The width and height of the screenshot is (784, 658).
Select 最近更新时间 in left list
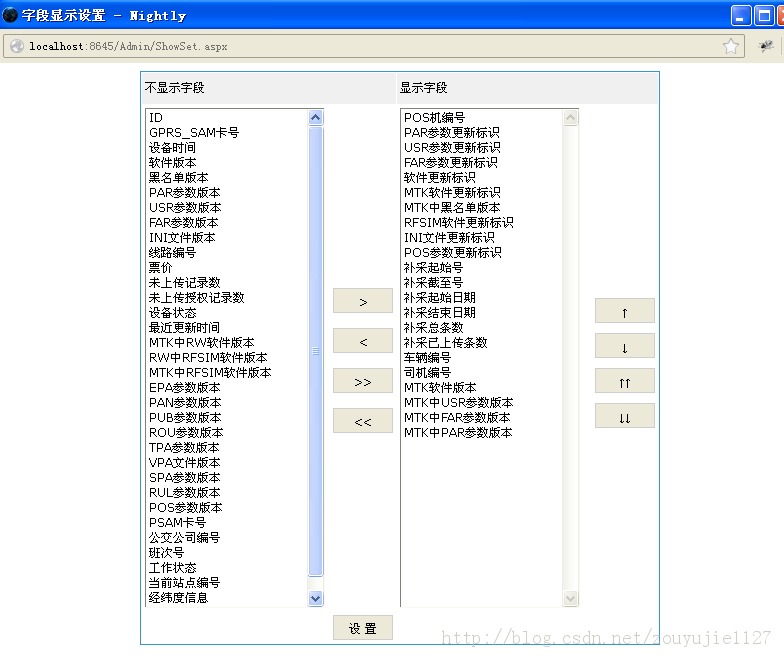click(228, 328)
